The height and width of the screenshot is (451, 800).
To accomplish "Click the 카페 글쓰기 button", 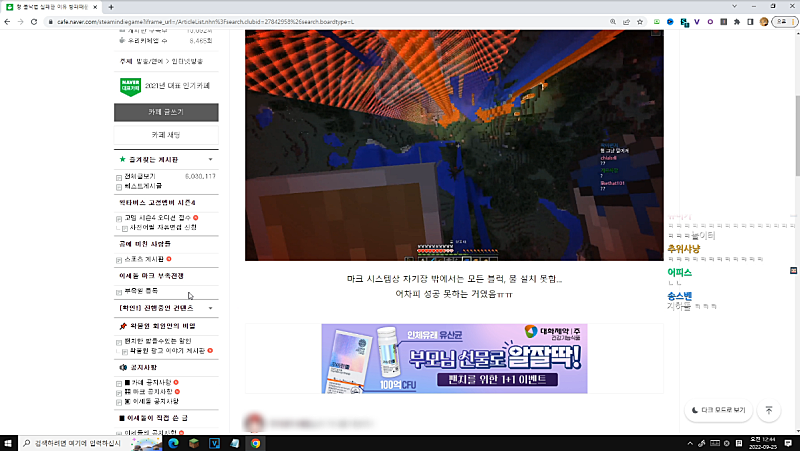I will (x=166, y=112).
